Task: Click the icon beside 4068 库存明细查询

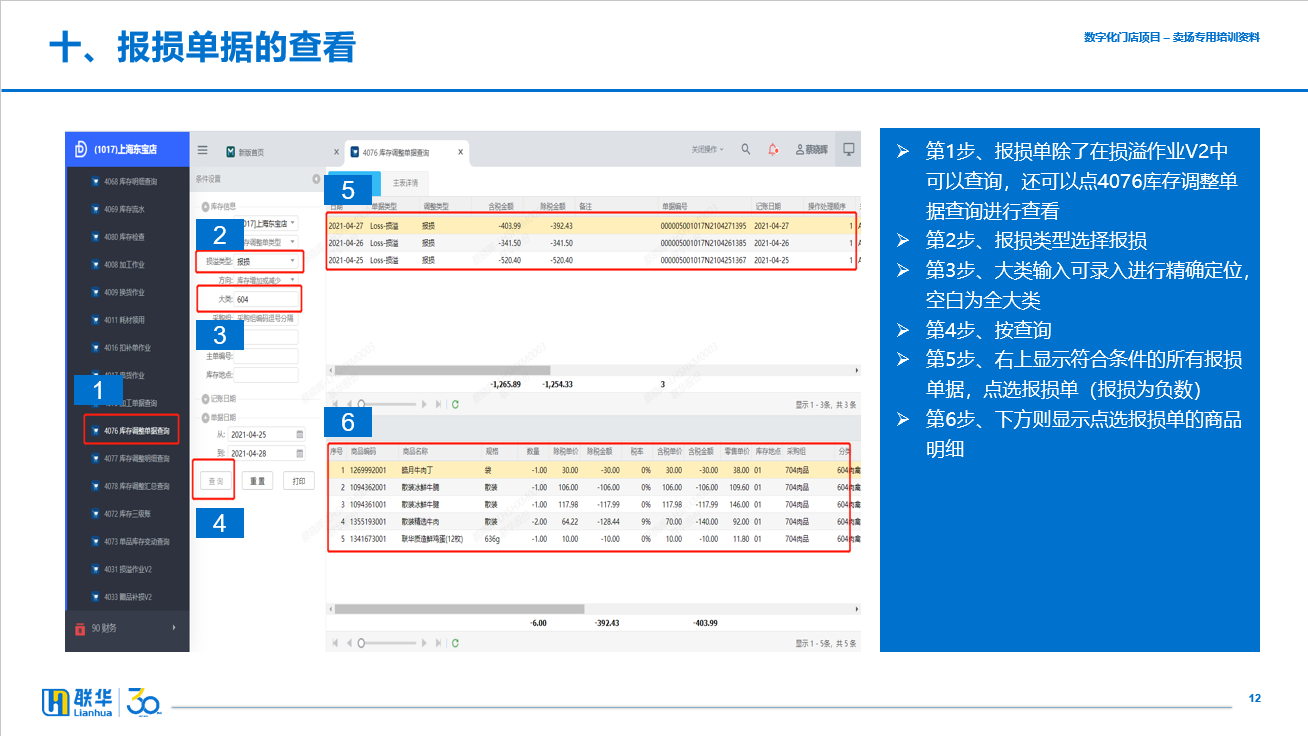Action: point(96,182)
